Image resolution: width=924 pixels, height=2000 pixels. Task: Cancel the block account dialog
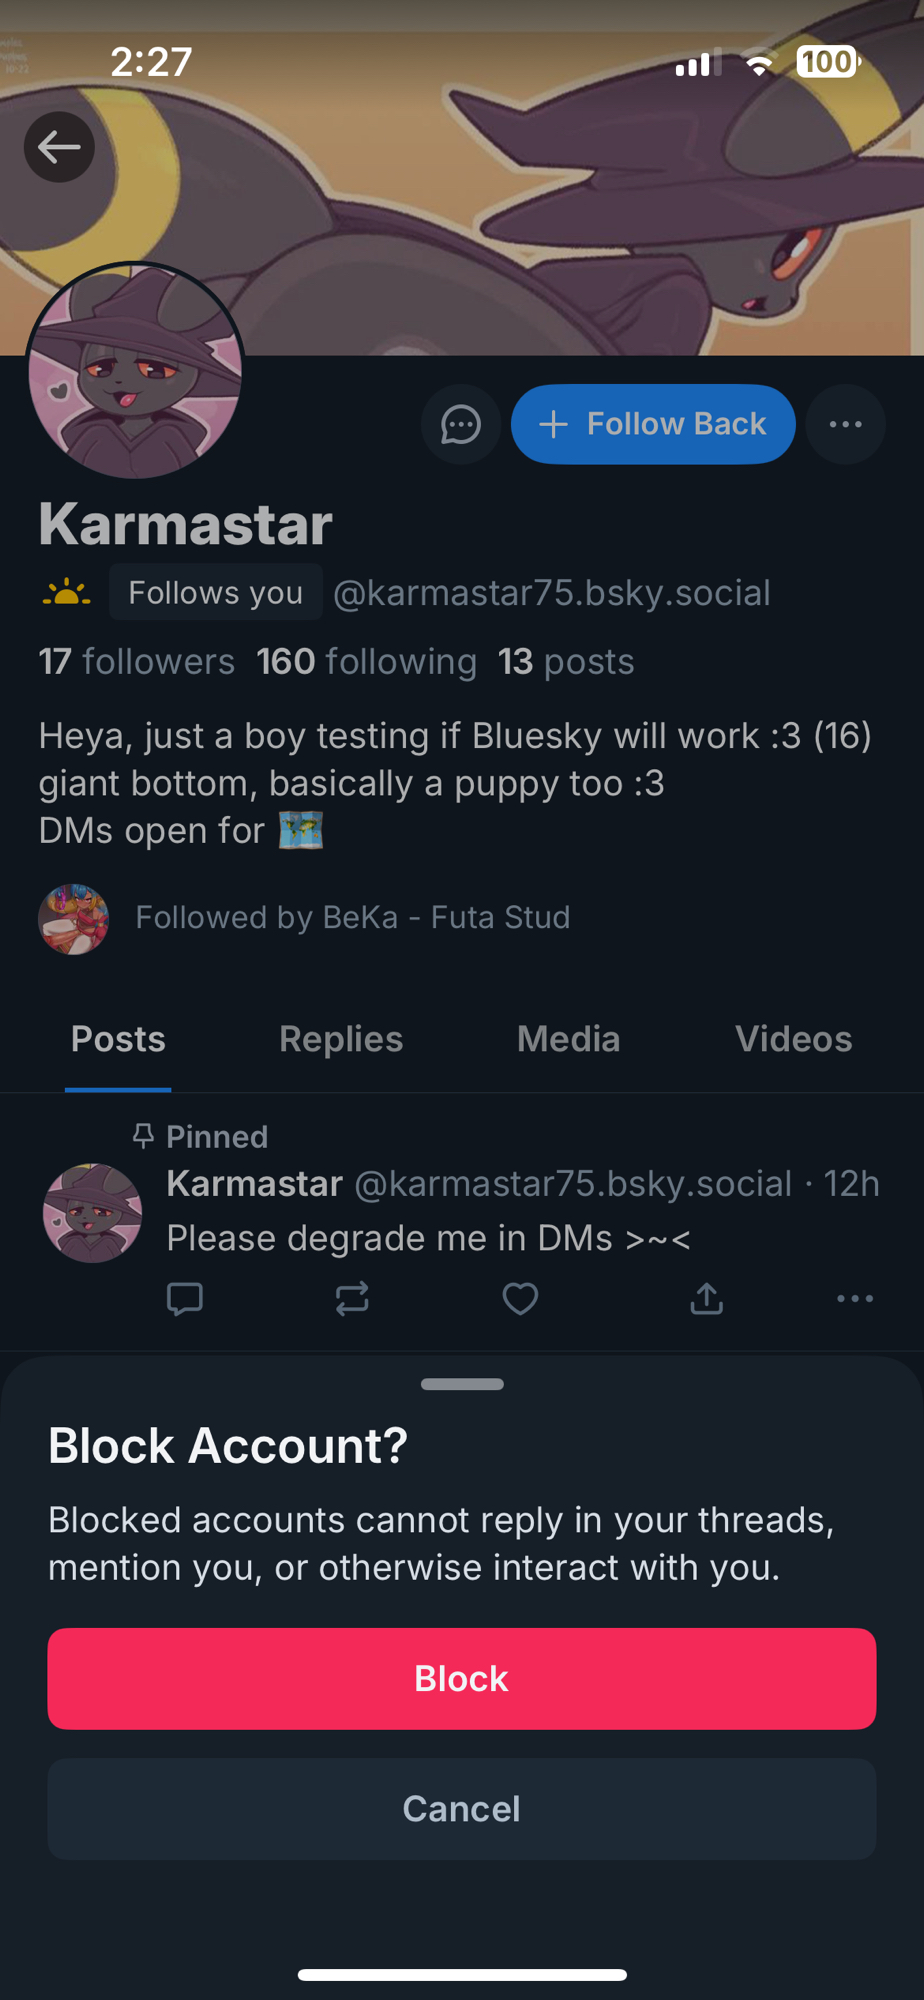462,1808
